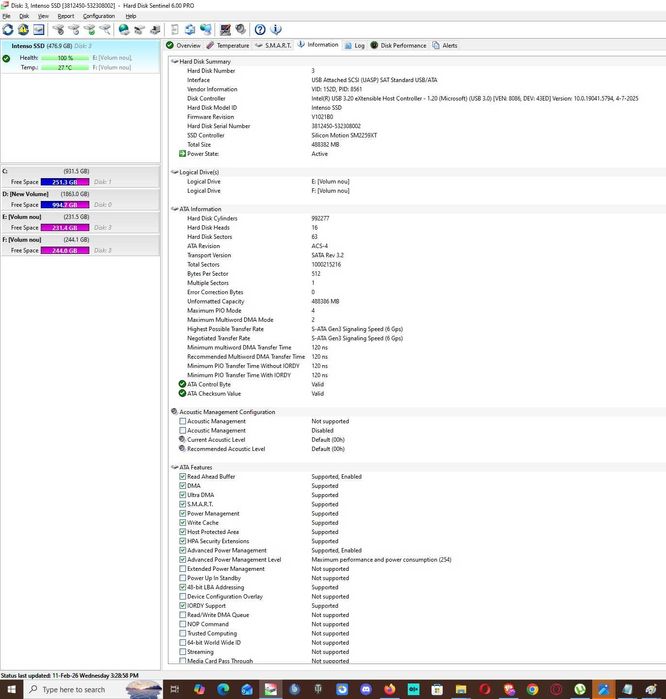Toggle the Read Ahead Buffer checkbox
Screen dimensions: 666x699
[182, 477]
